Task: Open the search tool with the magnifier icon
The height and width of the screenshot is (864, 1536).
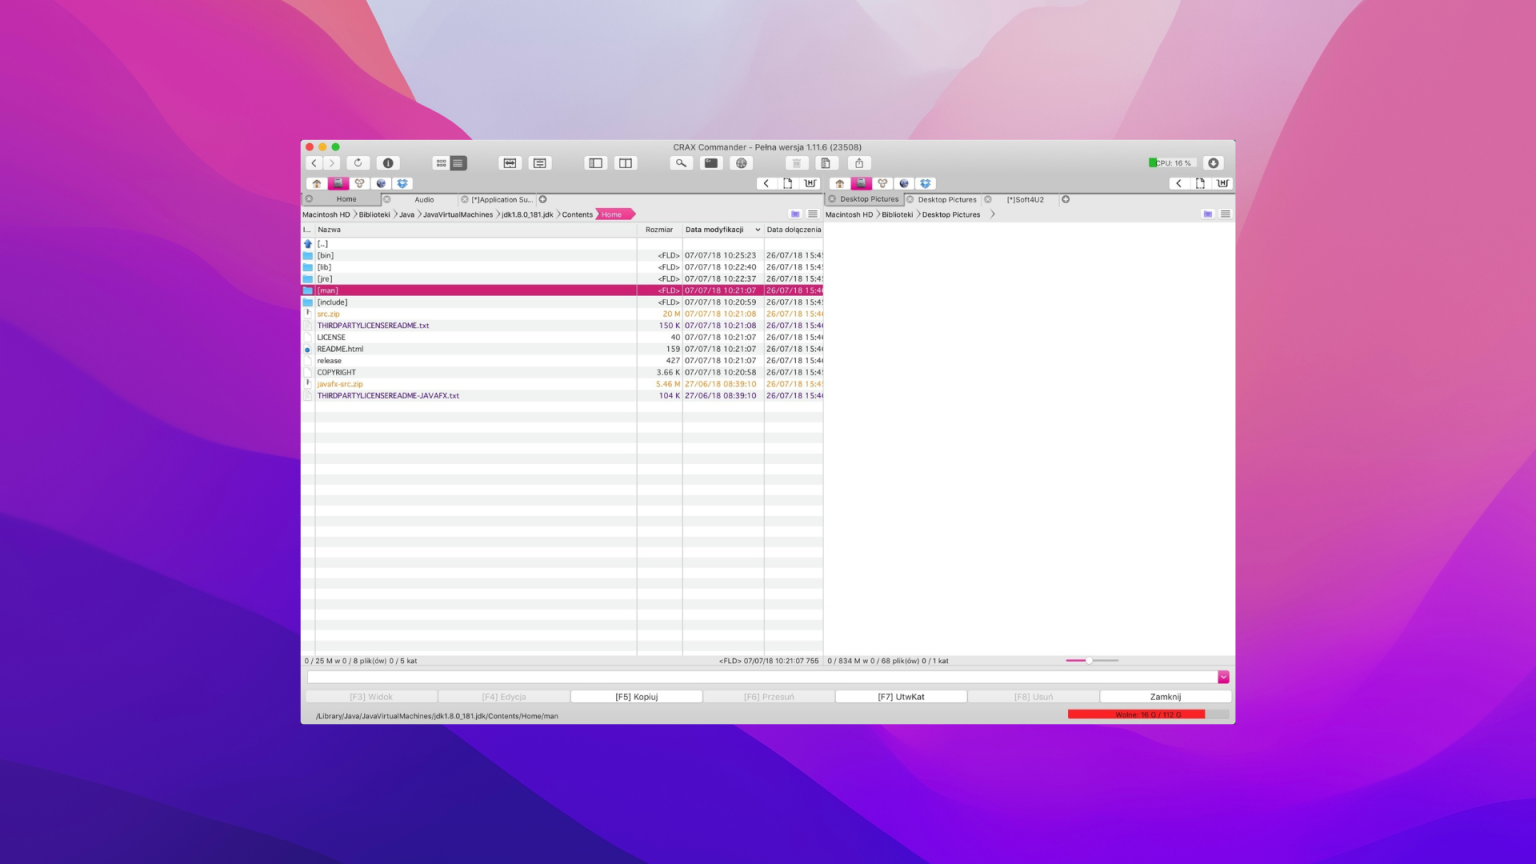Action: [x=681, y=163]
